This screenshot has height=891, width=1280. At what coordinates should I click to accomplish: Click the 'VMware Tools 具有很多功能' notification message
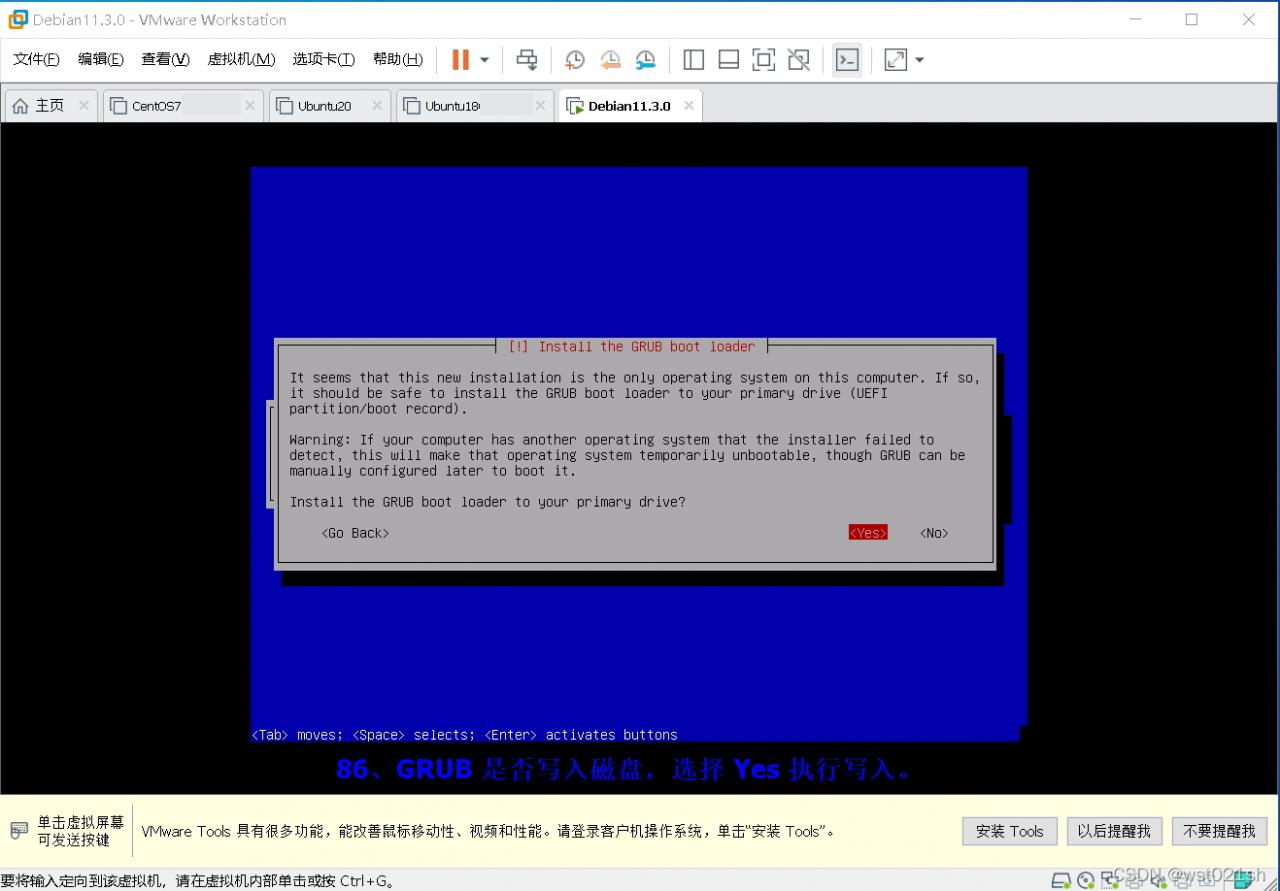click(488, 831)
